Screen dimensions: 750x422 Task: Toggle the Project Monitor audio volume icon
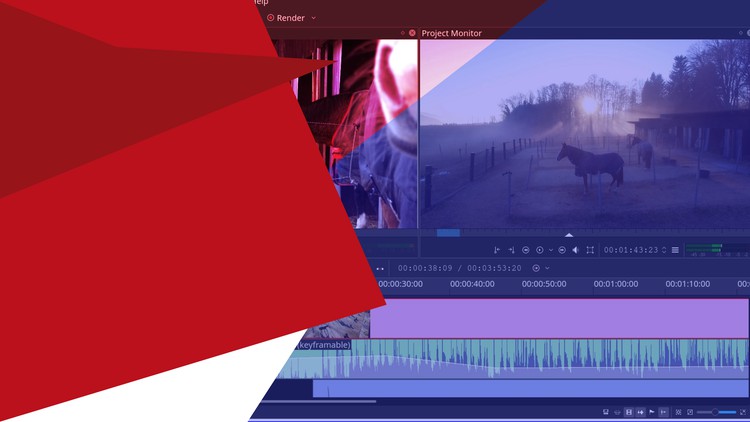click(x=576, y=250)
